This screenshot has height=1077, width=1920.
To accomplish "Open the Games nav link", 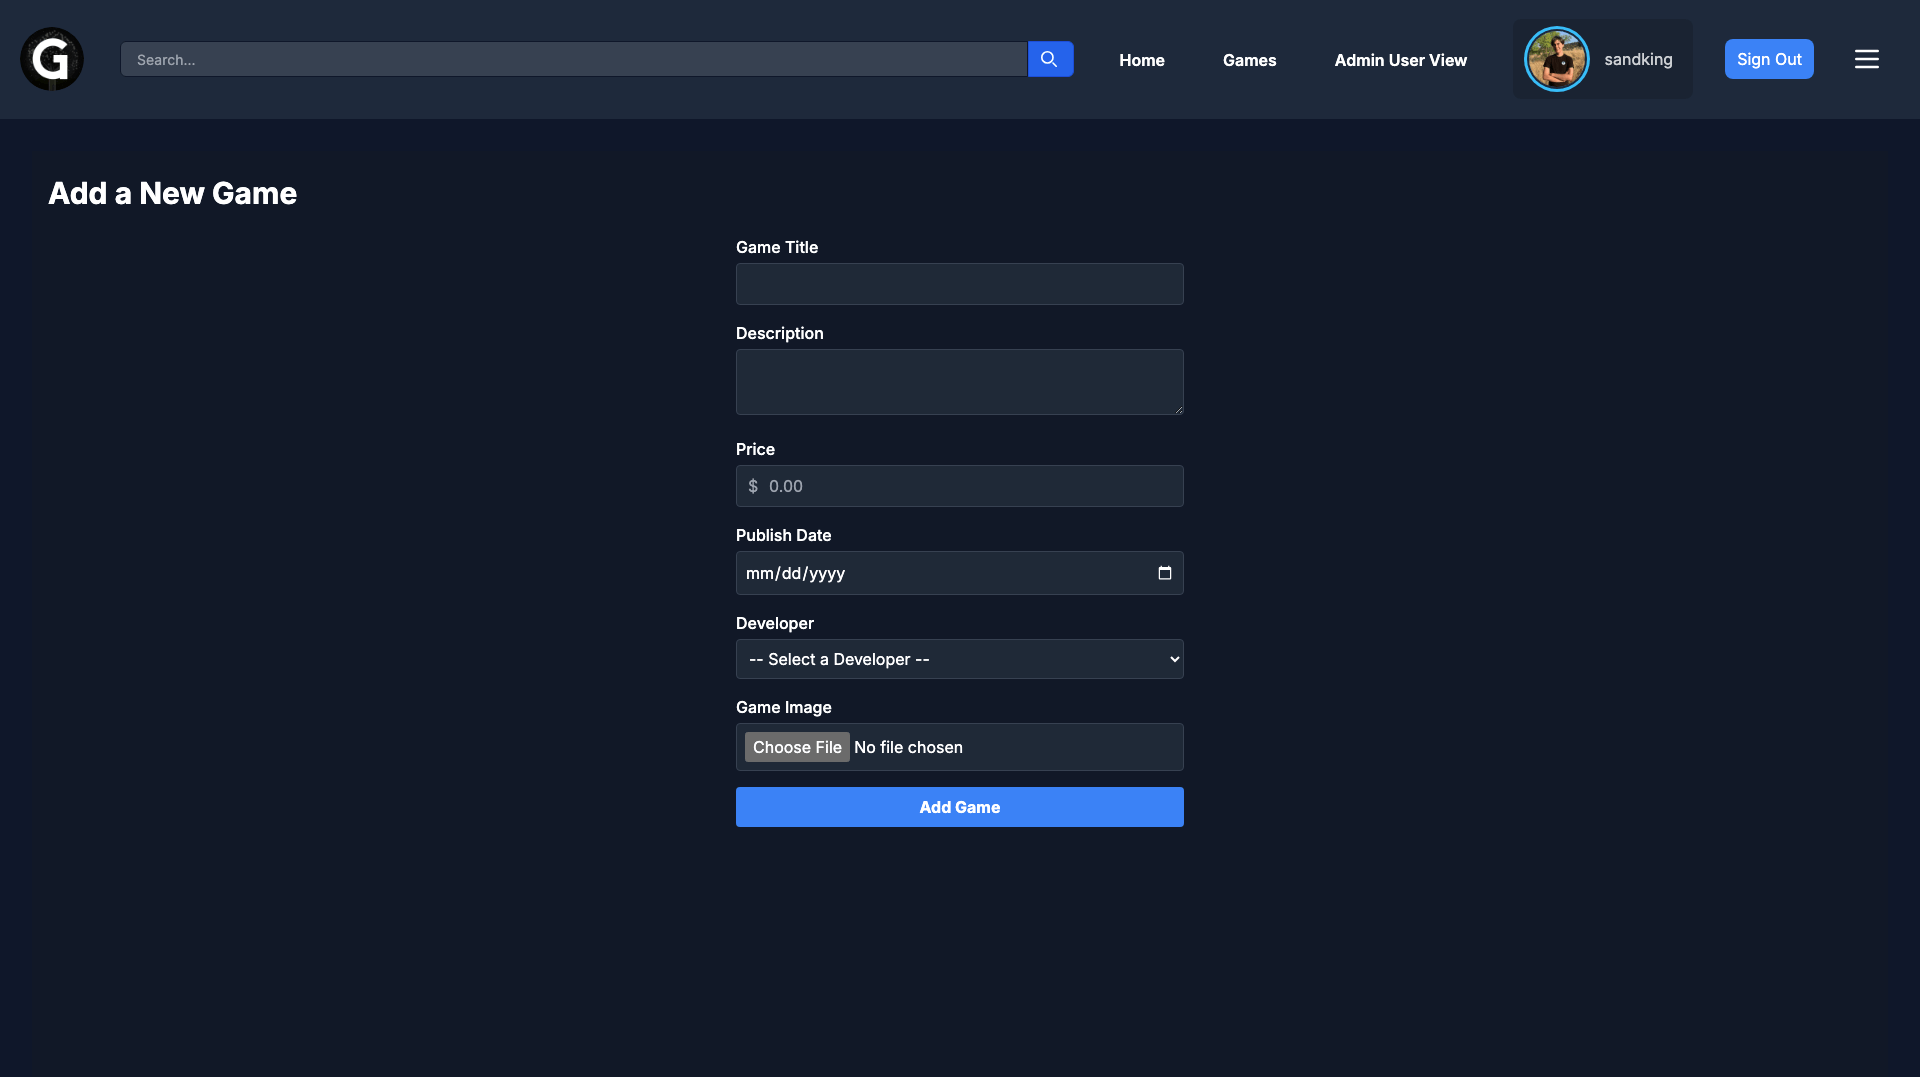I will (1249, 60).
